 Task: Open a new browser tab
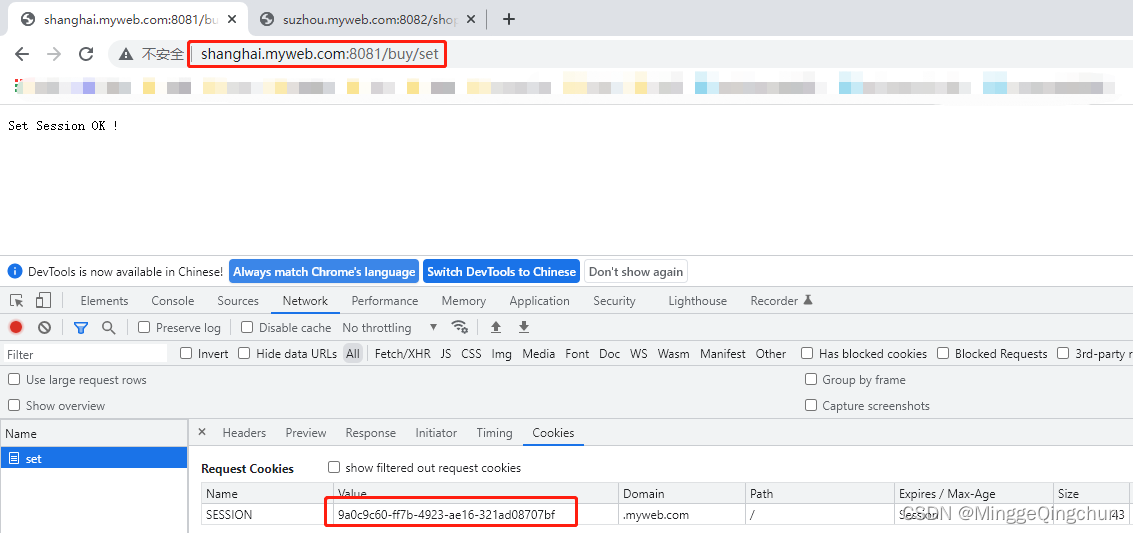[509, 20]
